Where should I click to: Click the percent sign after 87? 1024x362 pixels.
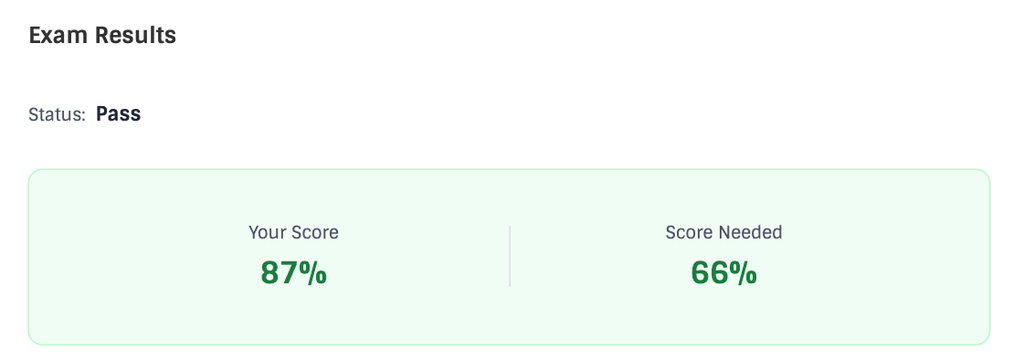pos(314,273)
